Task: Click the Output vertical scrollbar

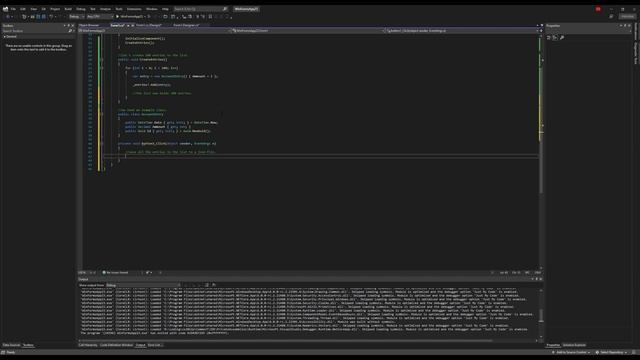Action: 541,313
